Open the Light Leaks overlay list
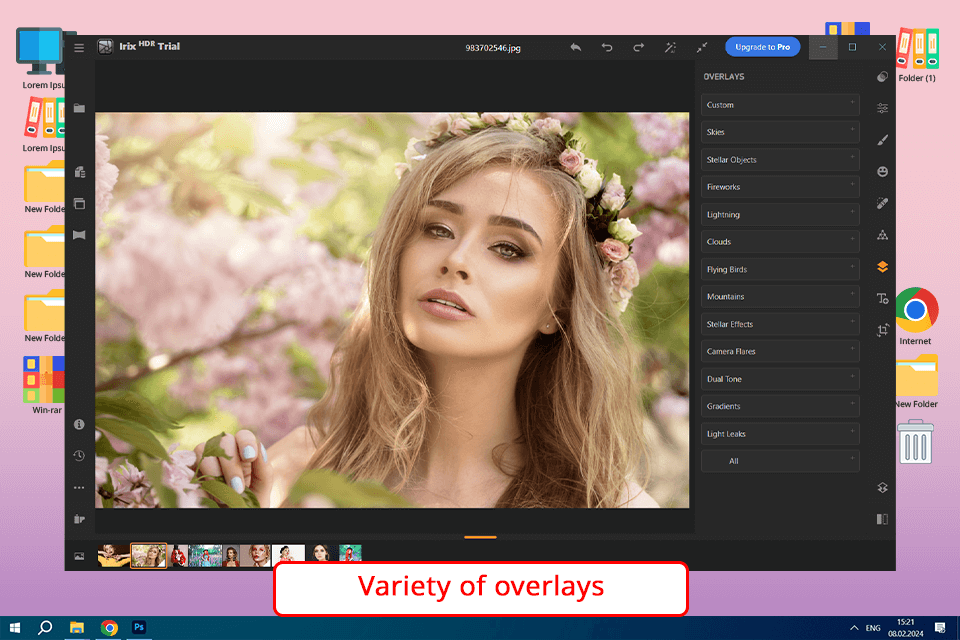The height and width of the screenshot is (640, 960). point(780,434)
